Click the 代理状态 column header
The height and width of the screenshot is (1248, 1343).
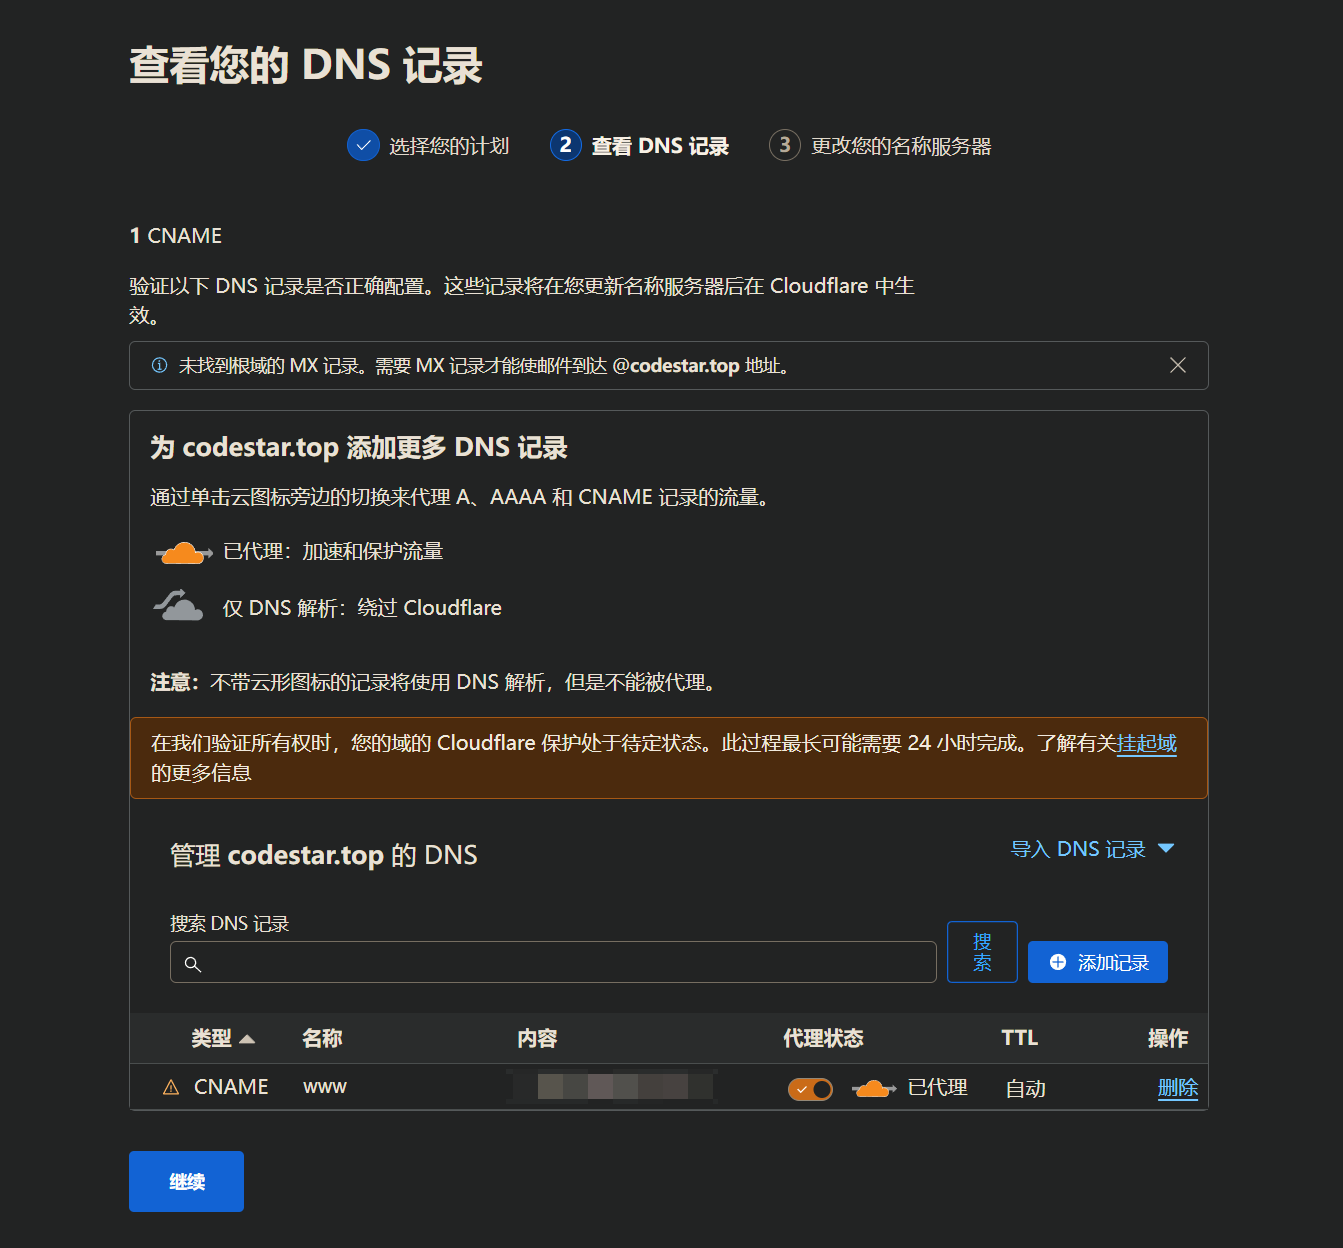point(823,1039)
